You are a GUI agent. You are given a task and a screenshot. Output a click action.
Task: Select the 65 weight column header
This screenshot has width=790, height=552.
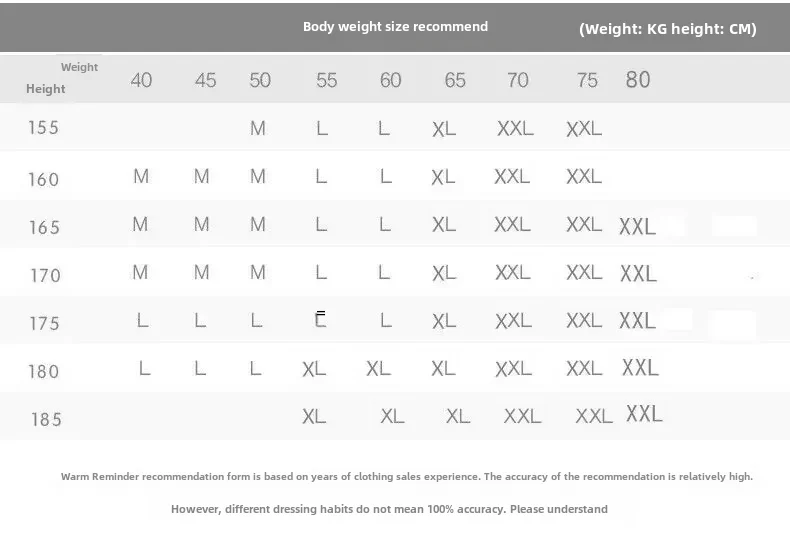[455, 80]
